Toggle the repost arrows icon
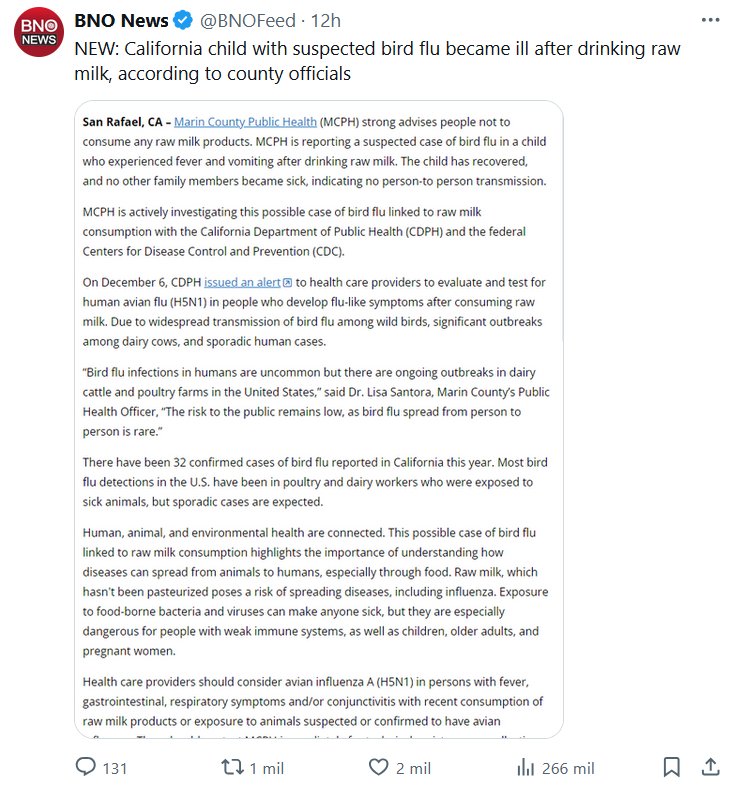736x790 pixels. tap(232, 767)
